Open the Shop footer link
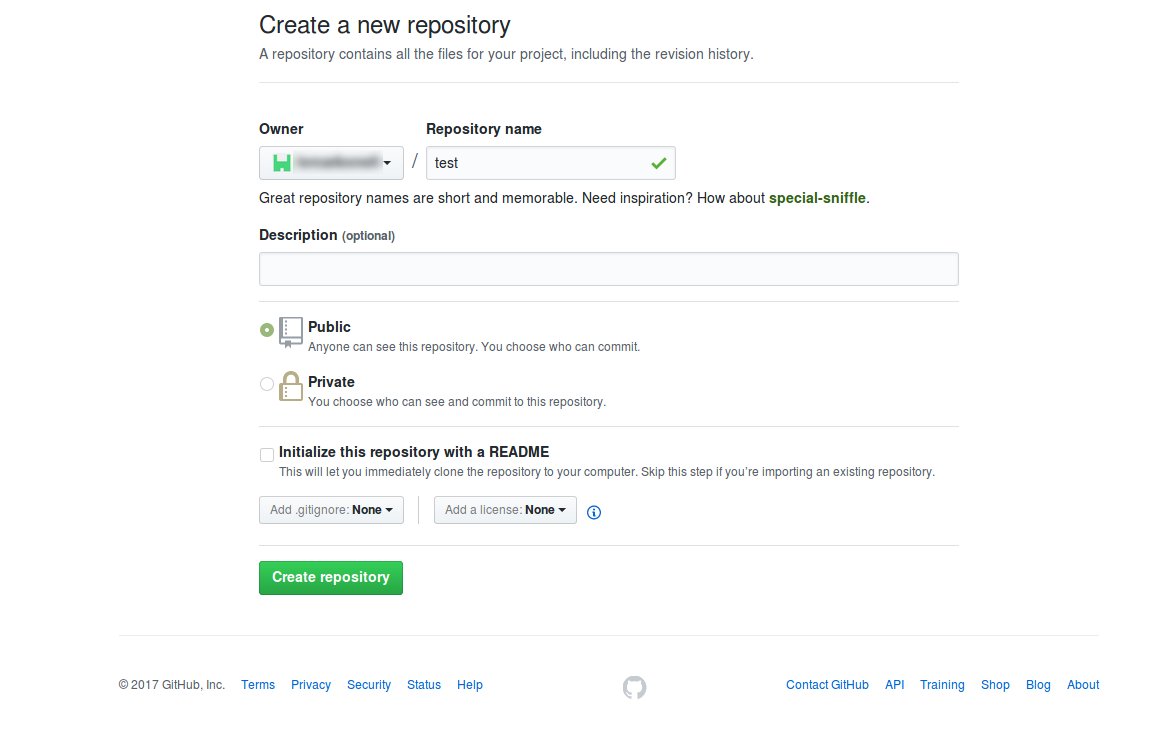This screenshot has height=745, width=1170. tap(995, 685)
